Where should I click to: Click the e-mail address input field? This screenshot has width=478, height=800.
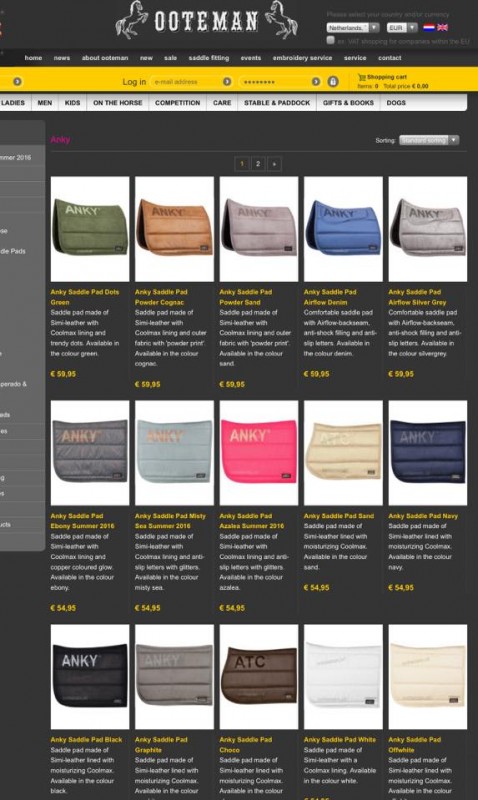tap(187, 82)
